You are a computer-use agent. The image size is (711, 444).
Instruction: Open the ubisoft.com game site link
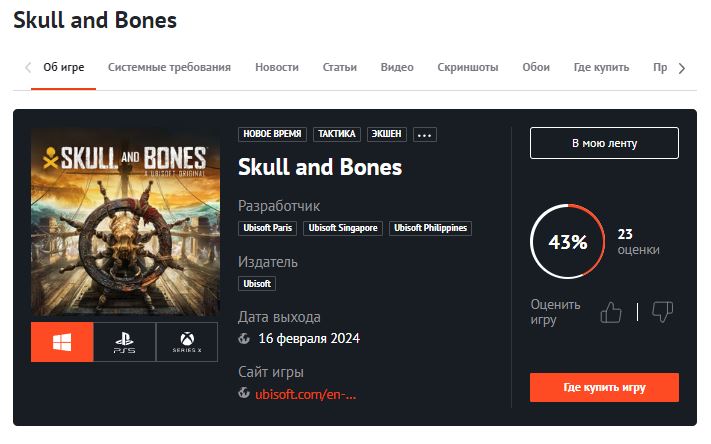point(305,394)
